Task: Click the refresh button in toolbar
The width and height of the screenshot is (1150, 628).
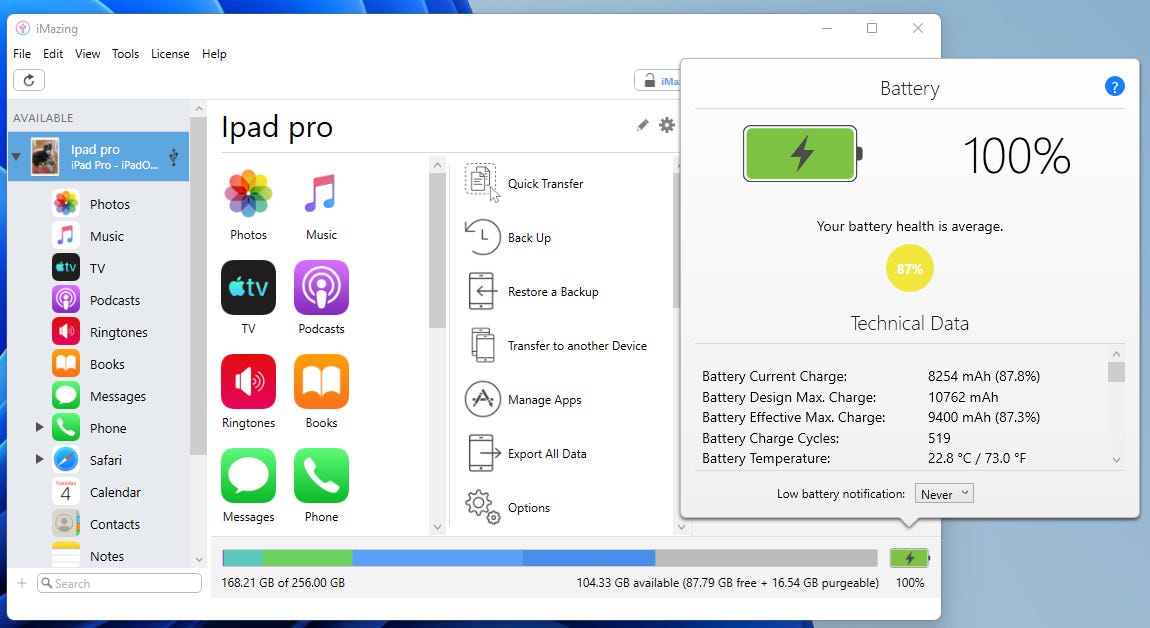Action: [29, 81]
